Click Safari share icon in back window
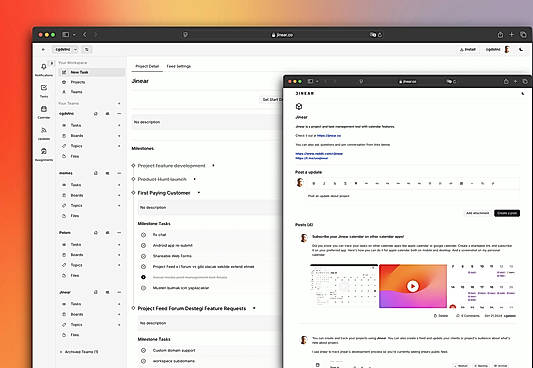This screenshot has height=368, width=533. (500, 35)
